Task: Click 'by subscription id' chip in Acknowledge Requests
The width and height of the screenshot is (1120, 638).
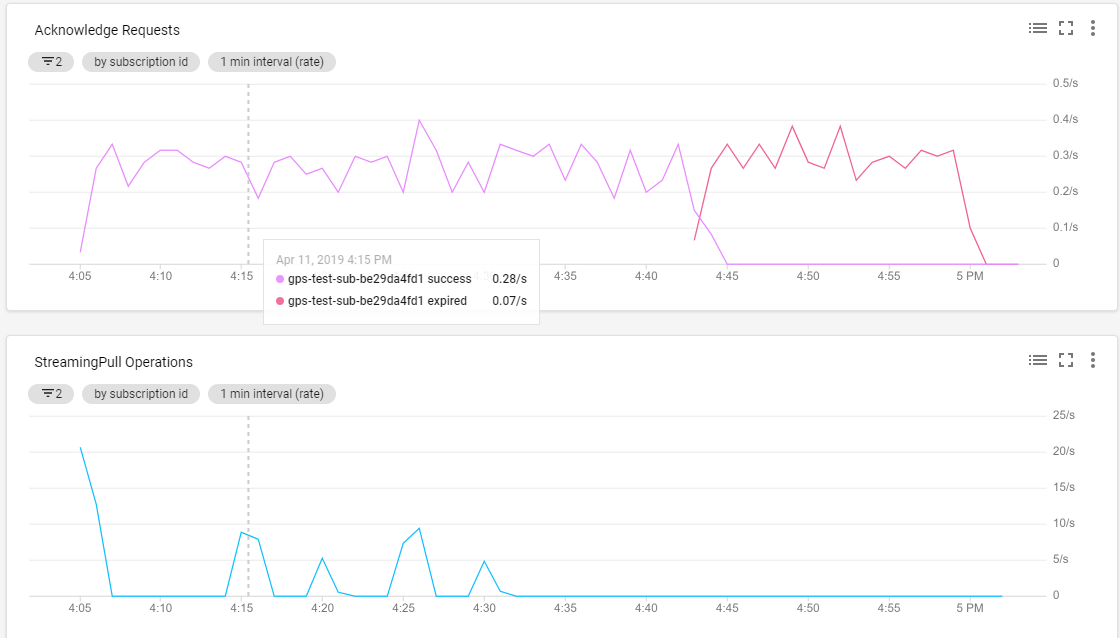Action: [141, 62]
